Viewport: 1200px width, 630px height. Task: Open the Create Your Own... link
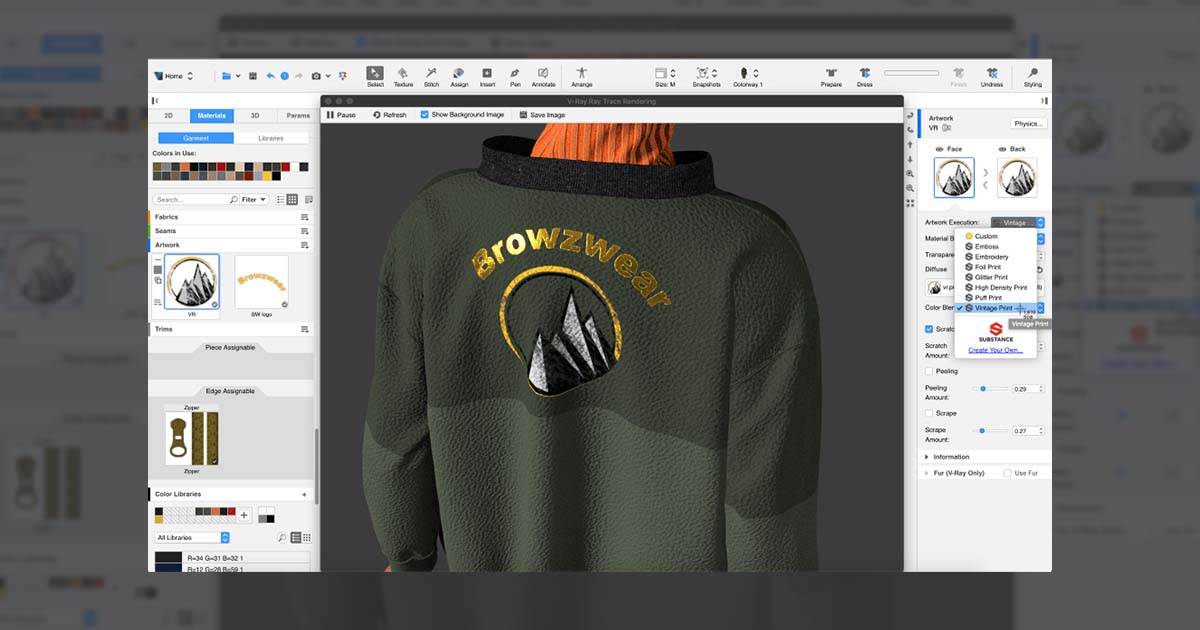click(x=995, y=350)
